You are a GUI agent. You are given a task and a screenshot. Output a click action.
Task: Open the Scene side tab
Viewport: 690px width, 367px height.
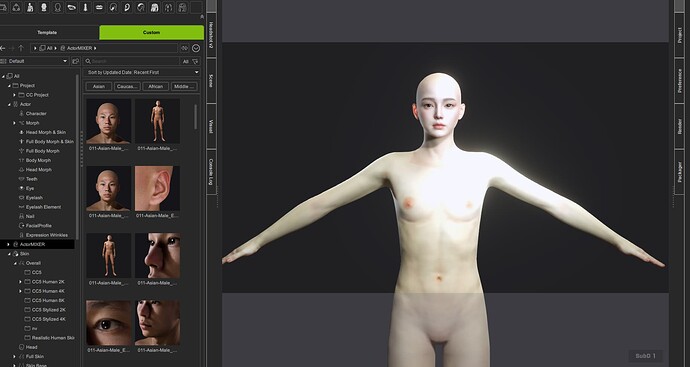(211, 81)
